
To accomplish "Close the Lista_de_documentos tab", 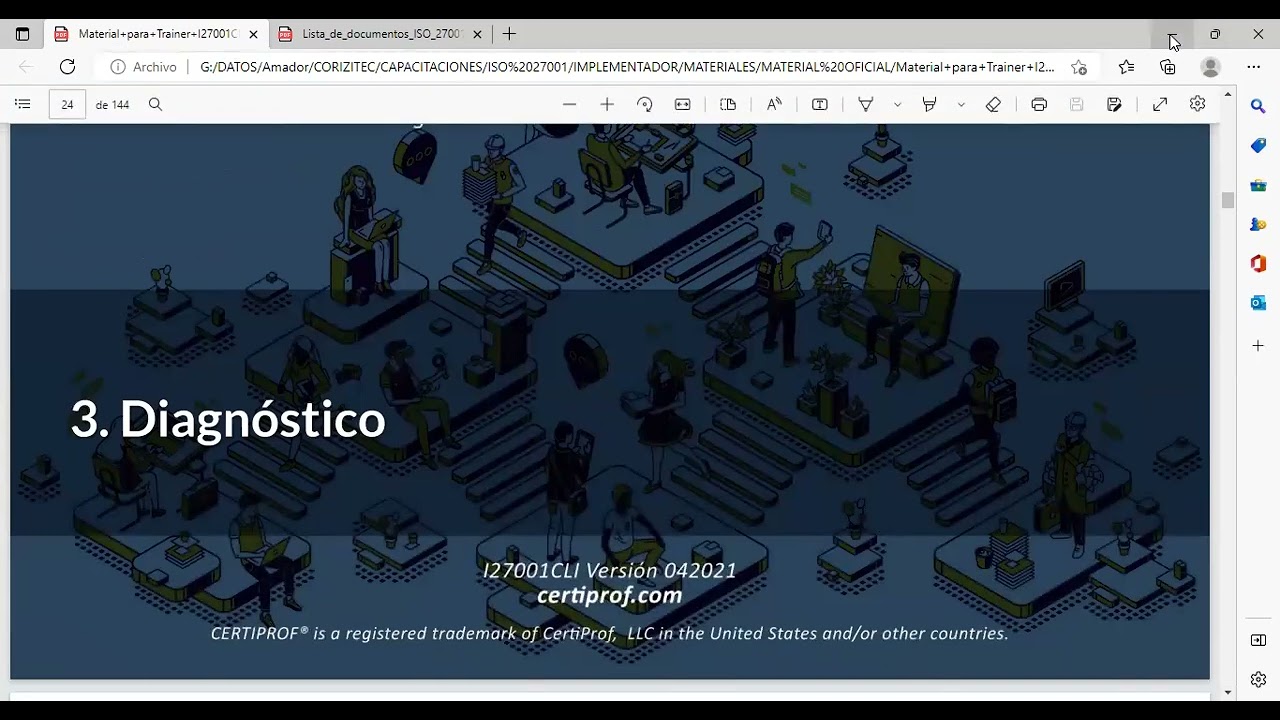I will pyautogui.click(x=477, y=34).
